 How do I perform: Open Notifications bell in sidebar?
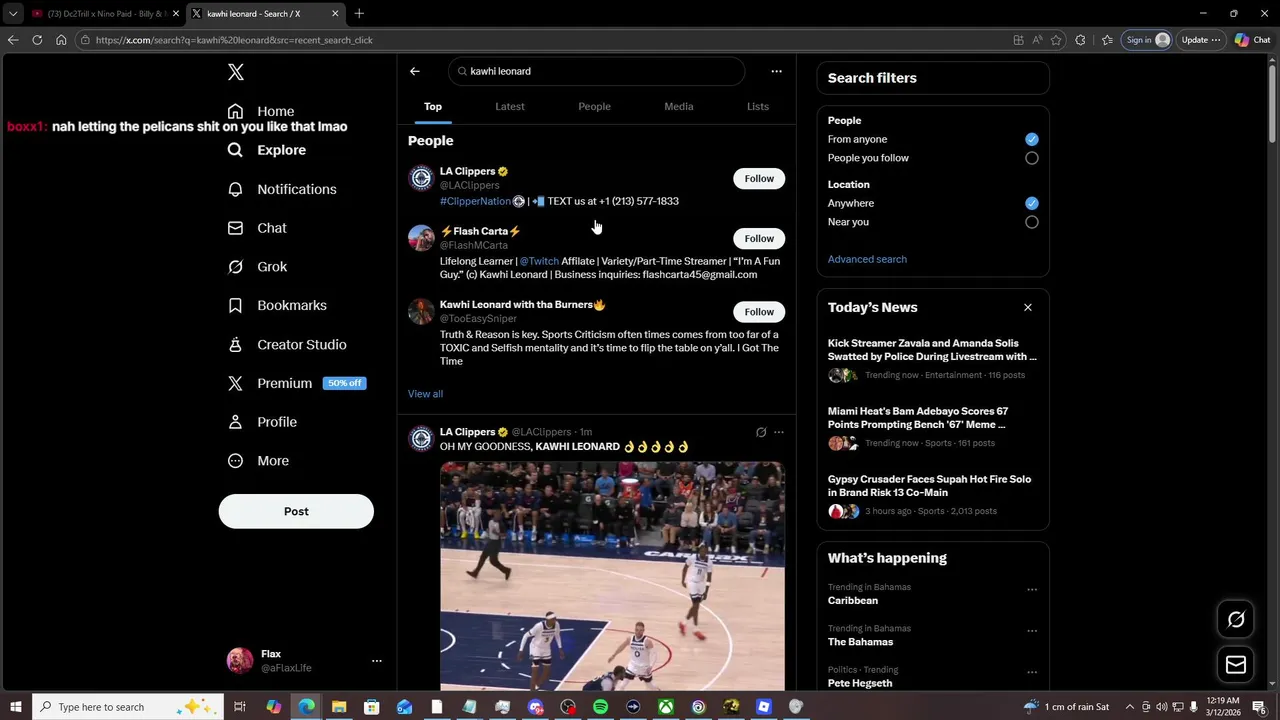point(281,189)
